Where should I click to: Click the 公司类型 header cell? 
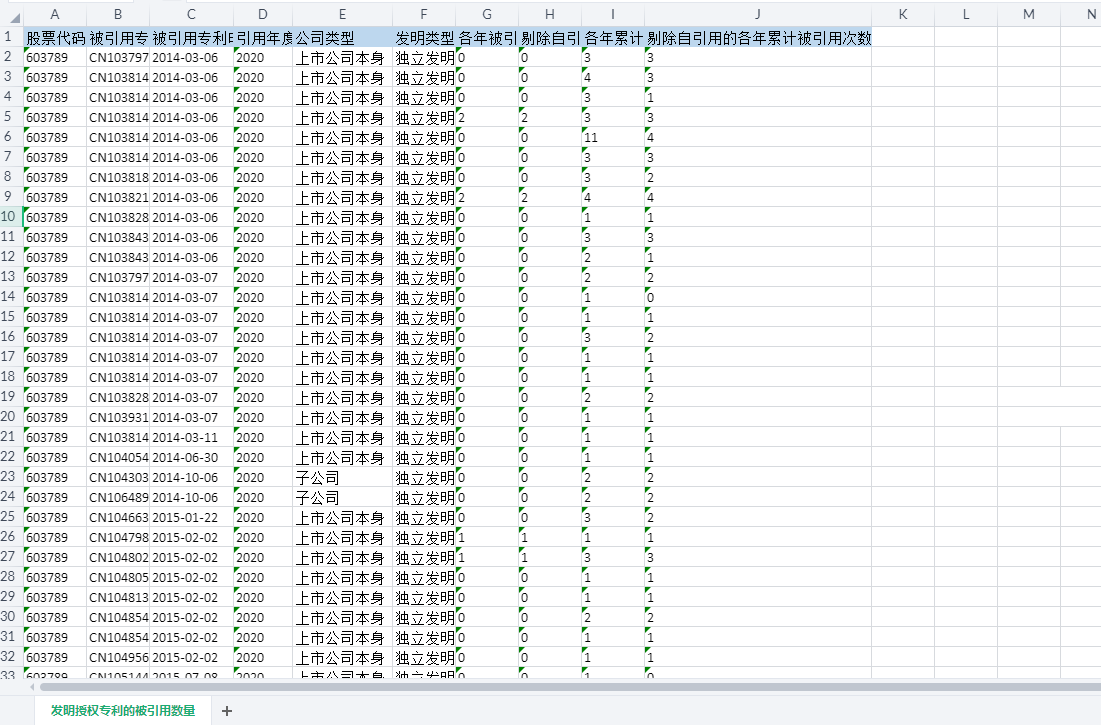point(342,38)
